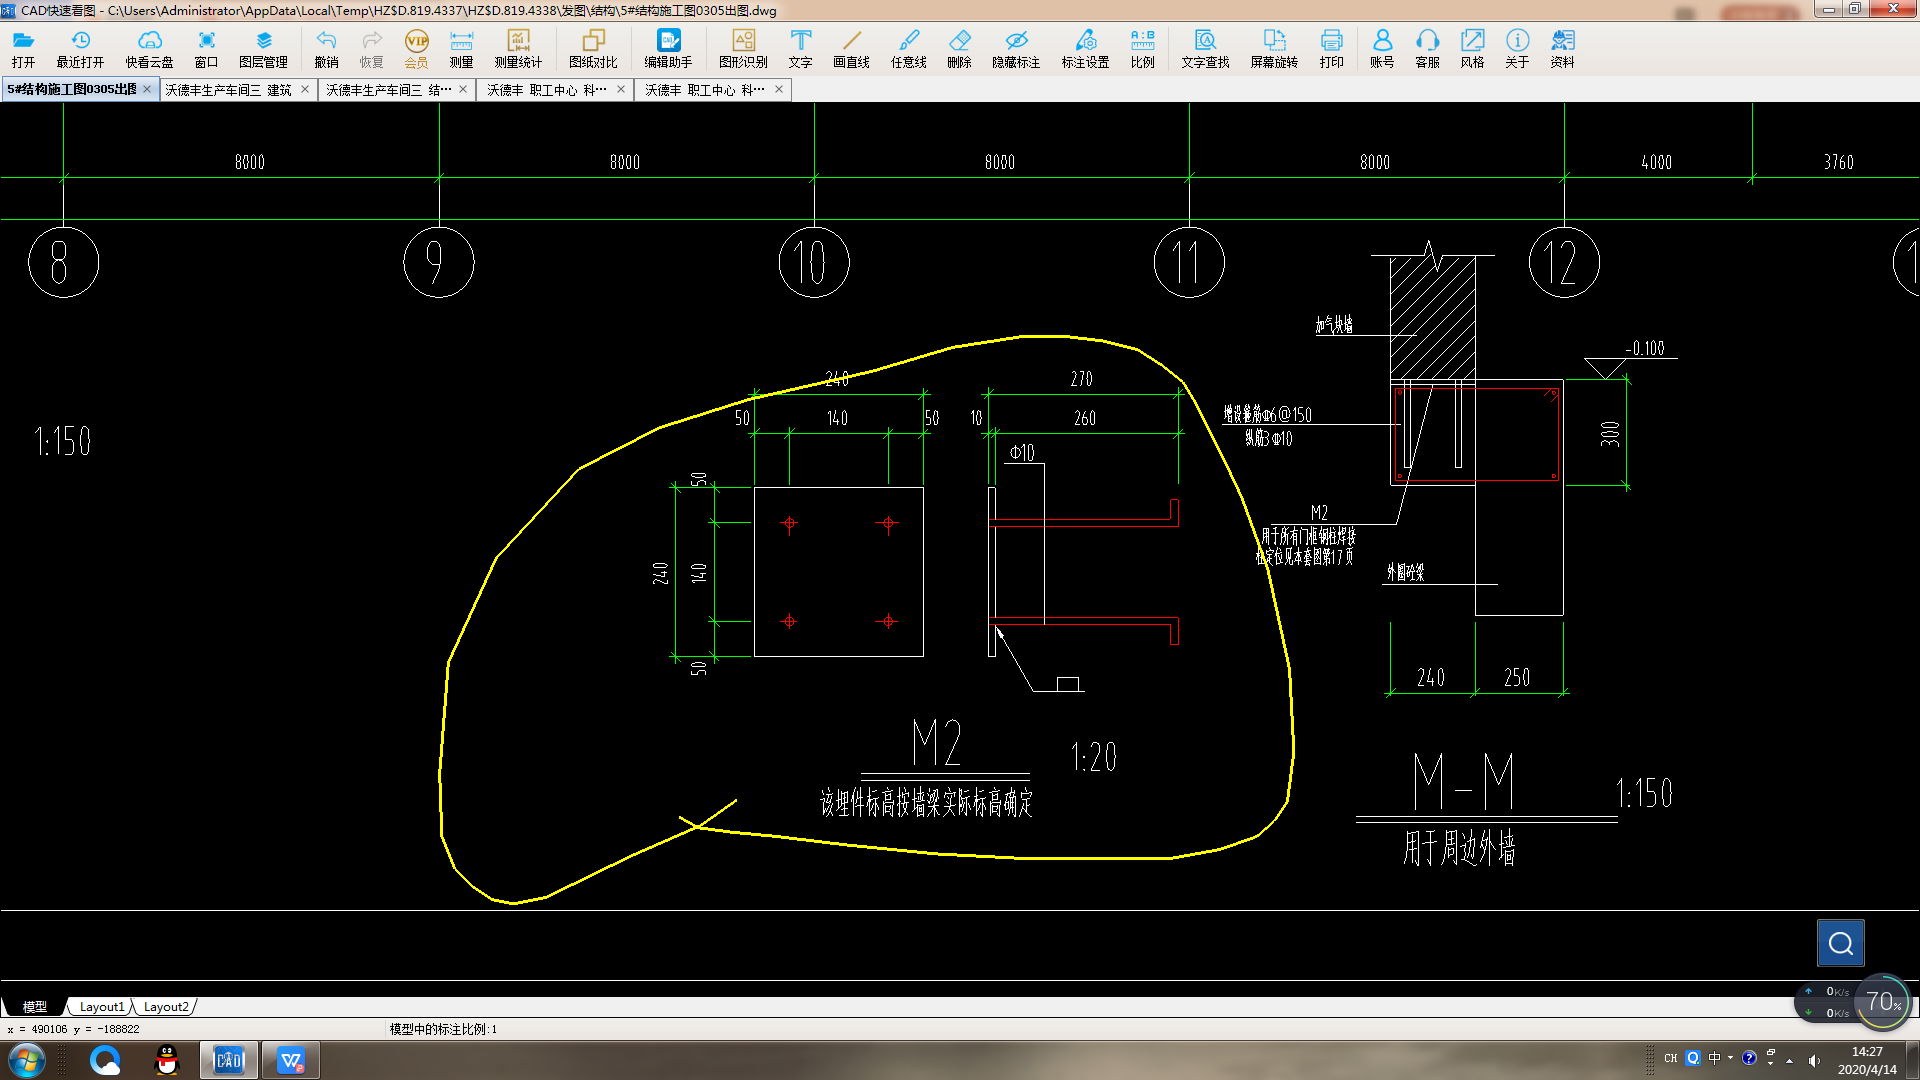This screenshot has height=1080, width=1920.
Task: Open the VIP member (会员) icon
Action: [x=416, y=48]
